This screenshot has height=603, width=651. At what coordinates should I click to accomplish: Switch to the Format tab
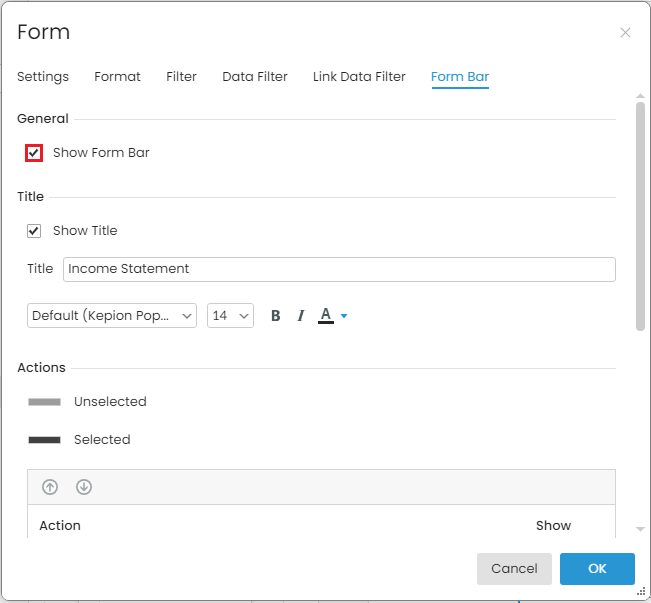[117, 76]
